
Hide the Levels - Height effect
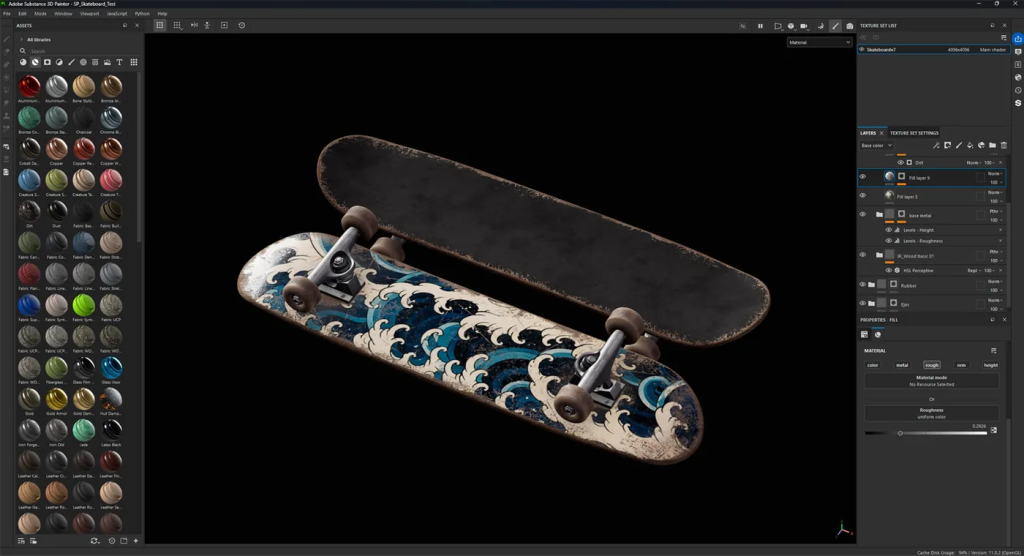(888, 230)
